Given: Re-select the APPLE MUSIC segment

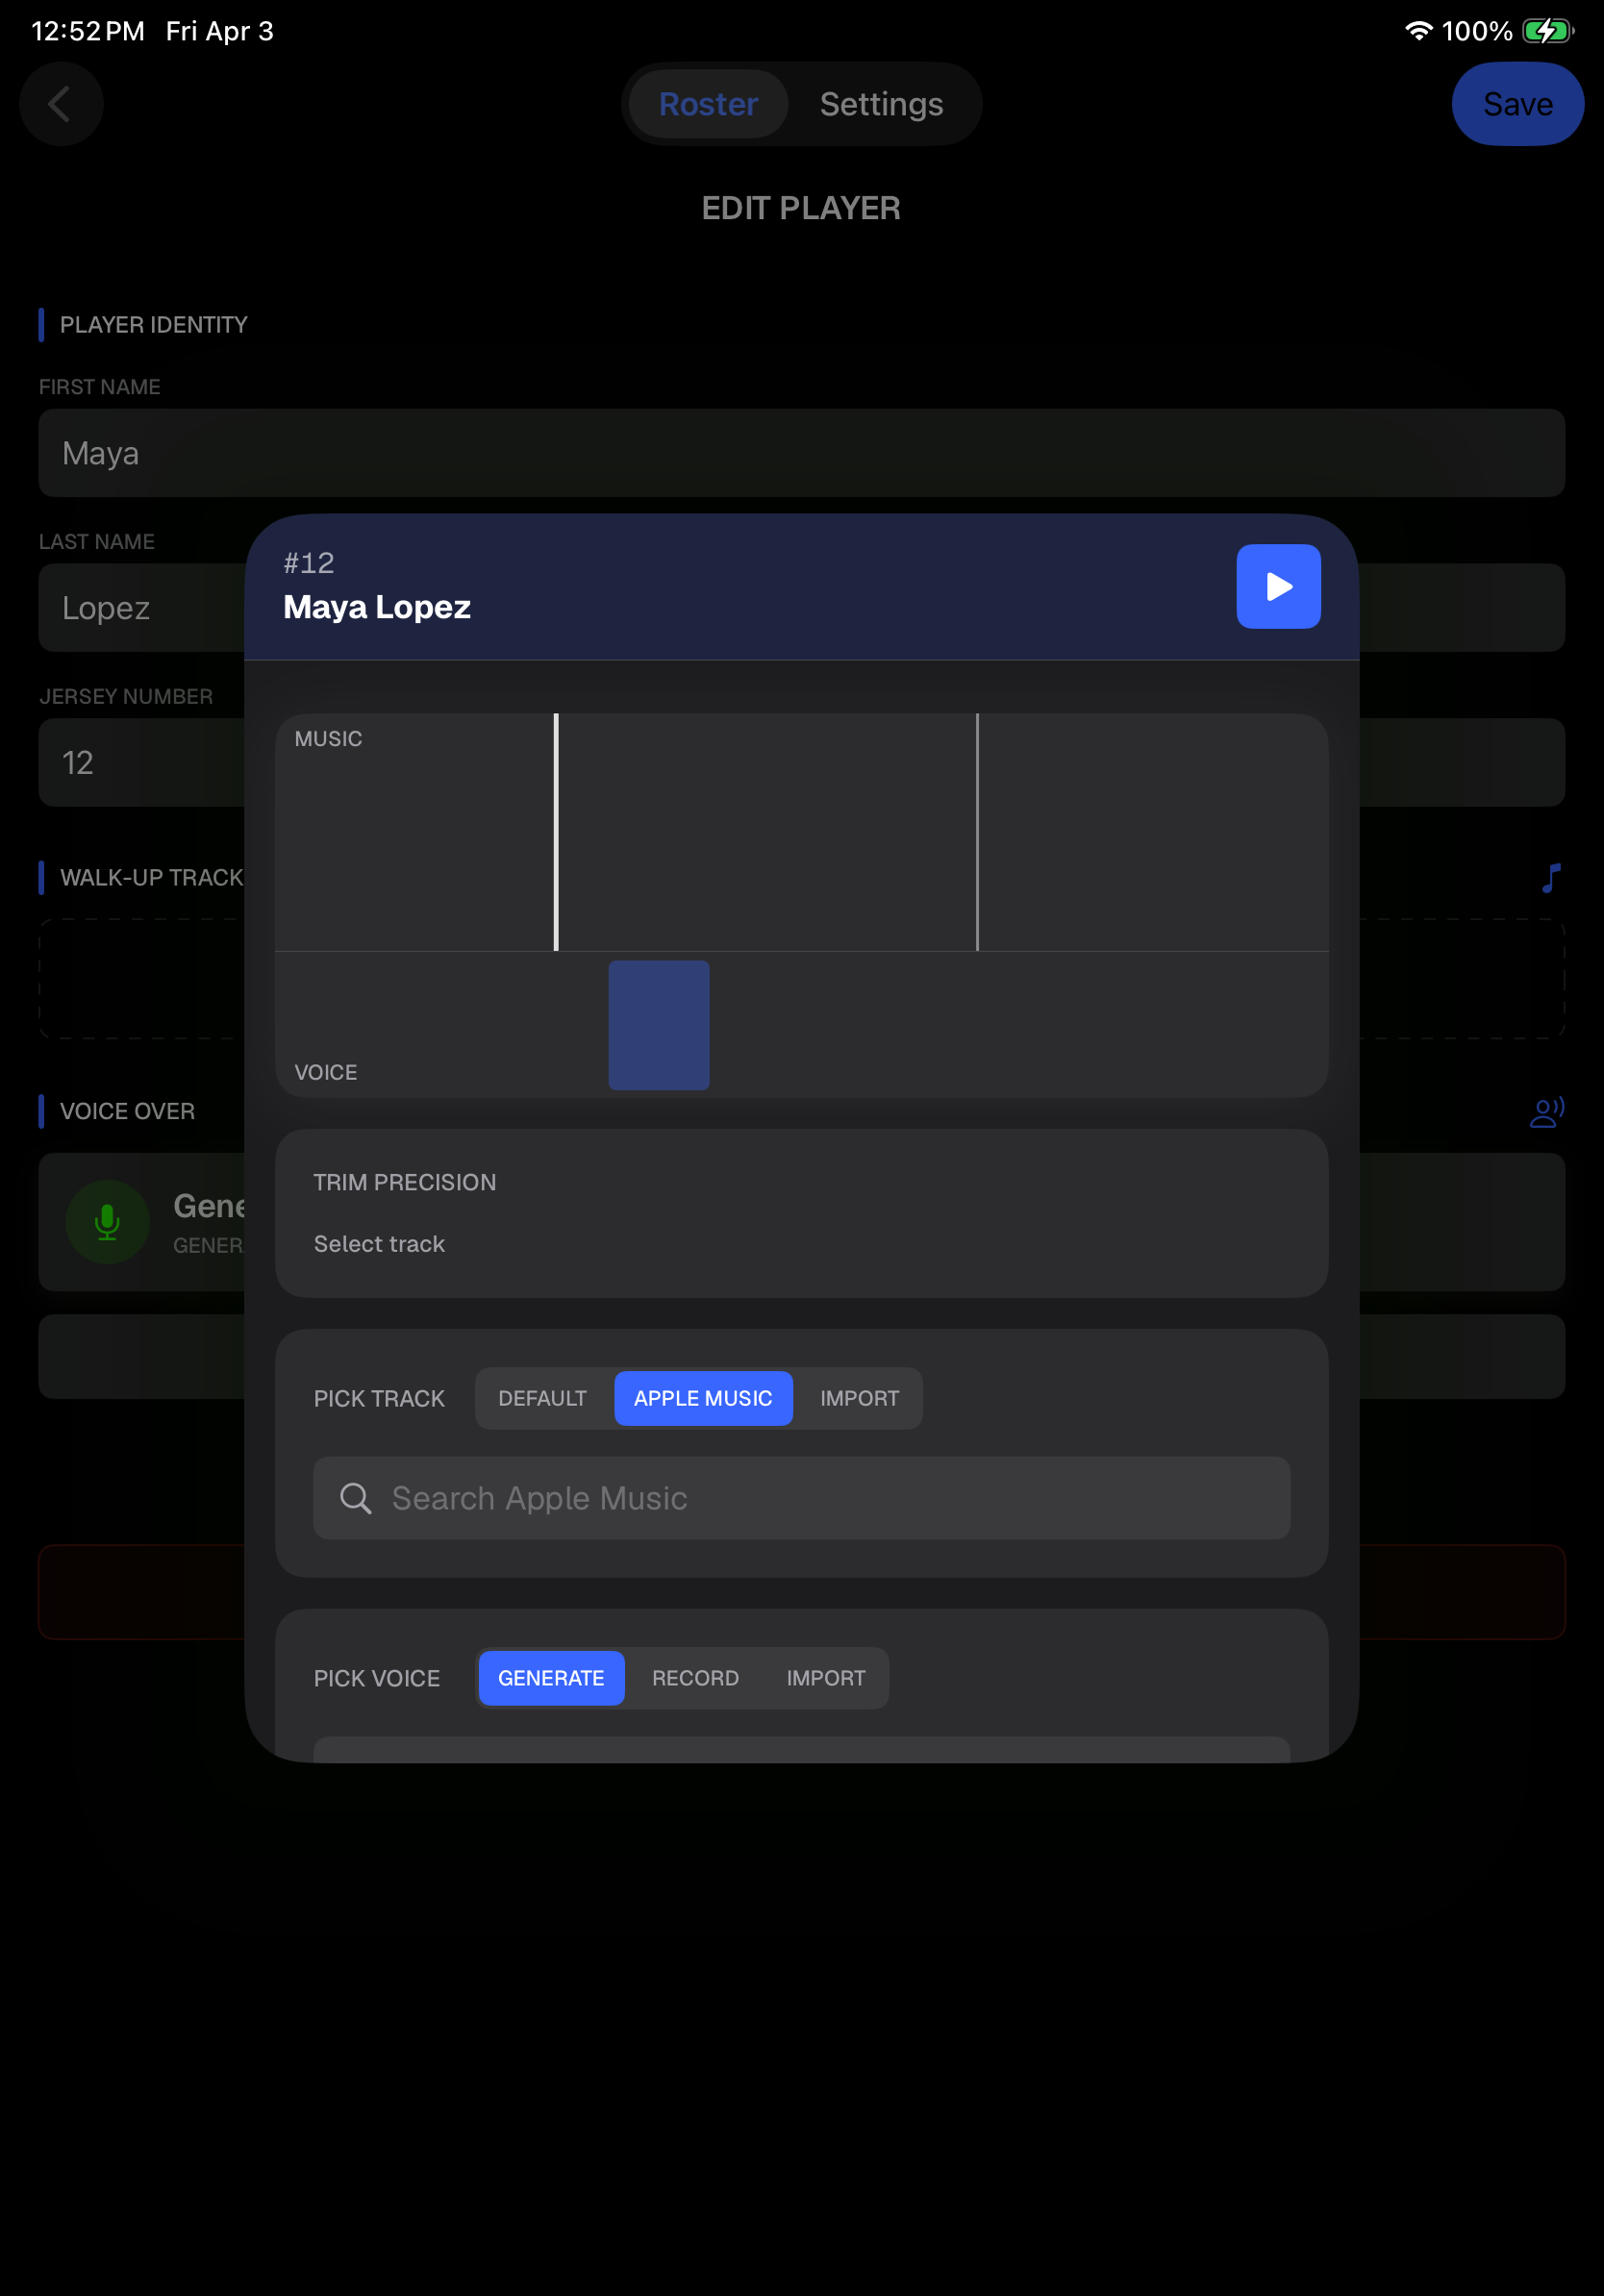Looking at the screenshot, I should click(x=702, y=1398).
